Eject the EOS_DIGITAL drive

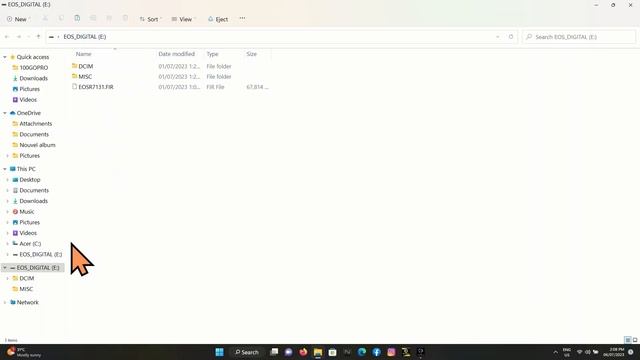coord(218,19)
